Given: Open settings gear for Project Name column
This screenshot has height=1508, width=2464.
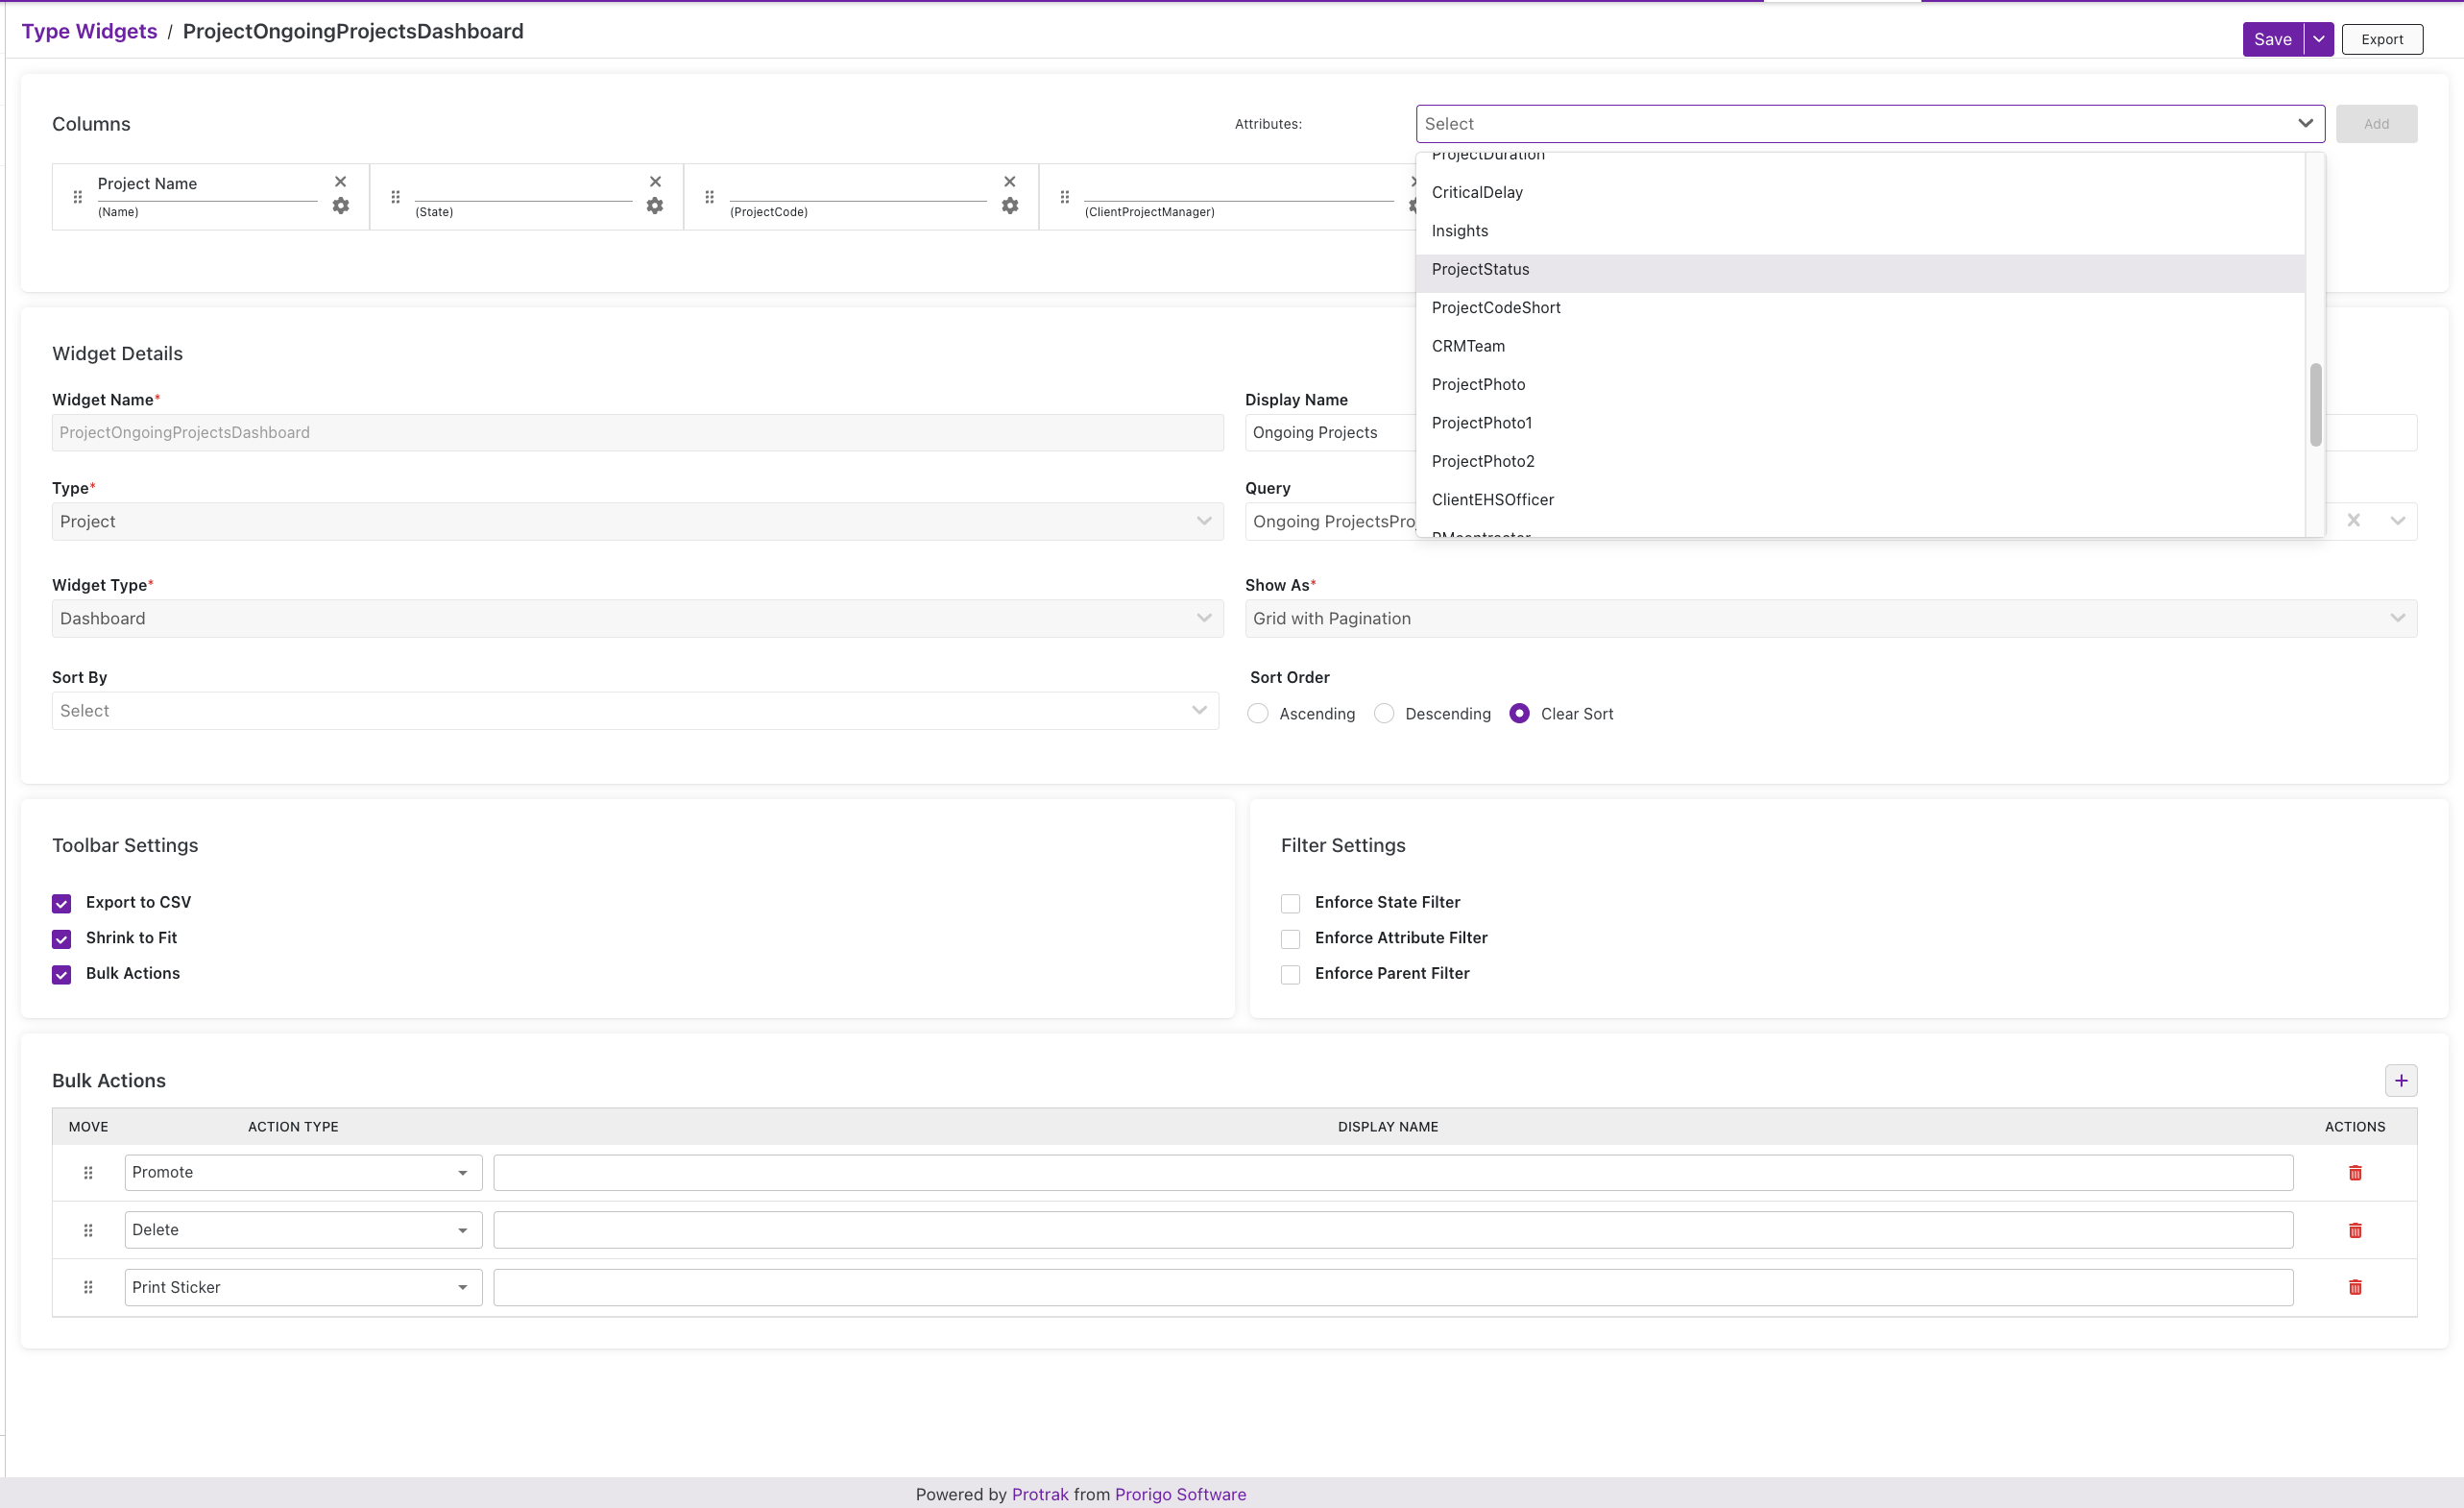Looking at the screenshot, I should click(x=340, y=205).
